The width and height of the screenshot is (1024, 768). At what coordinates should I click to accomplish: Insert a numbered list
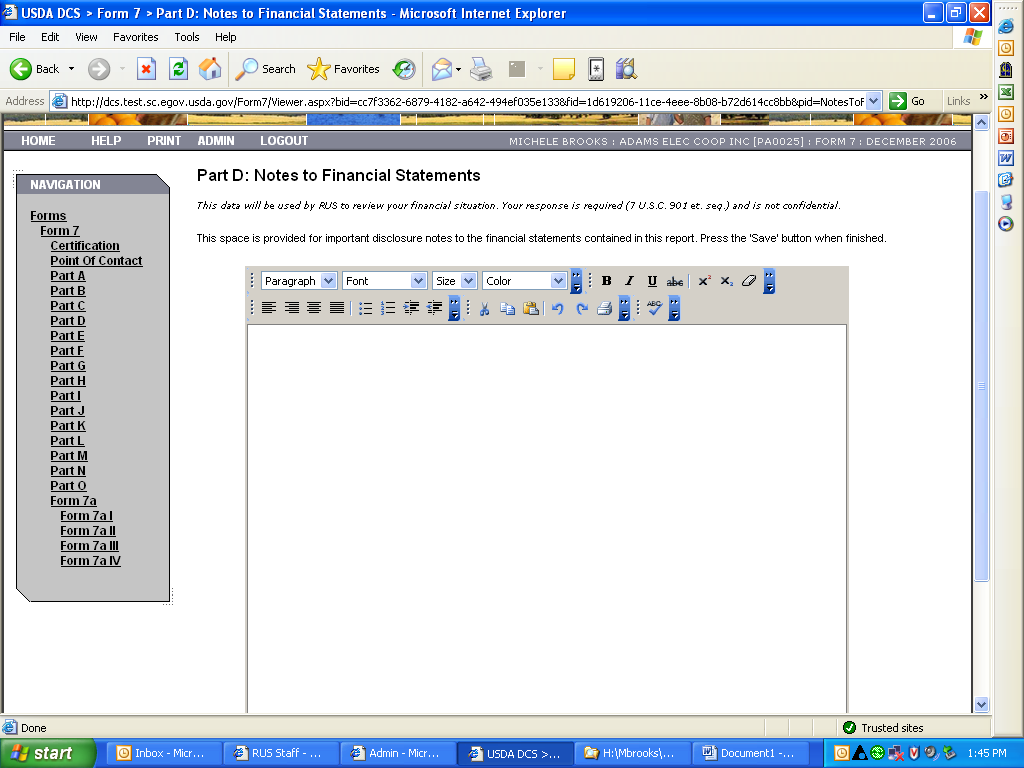pyautogui.click(x=388, y=308)
